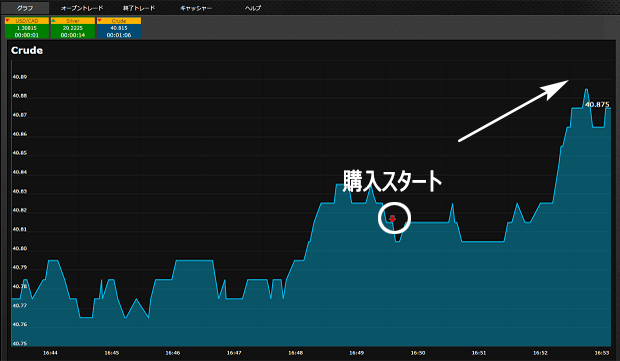Click the 16:44 time axis label
Image resolution: width=620 pixels, height=361 pixels.
tap(50, 353)
